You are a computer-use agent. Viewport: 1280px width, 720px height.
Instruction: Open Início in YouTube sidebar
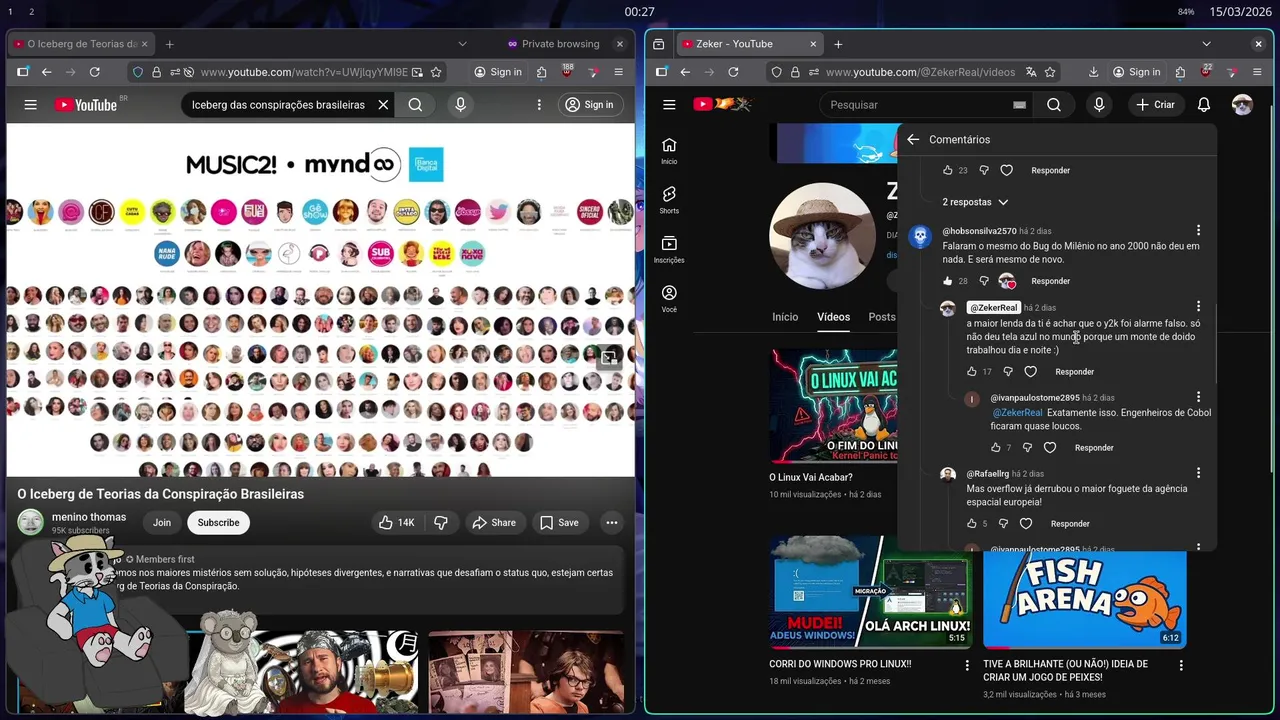(669, 151)
